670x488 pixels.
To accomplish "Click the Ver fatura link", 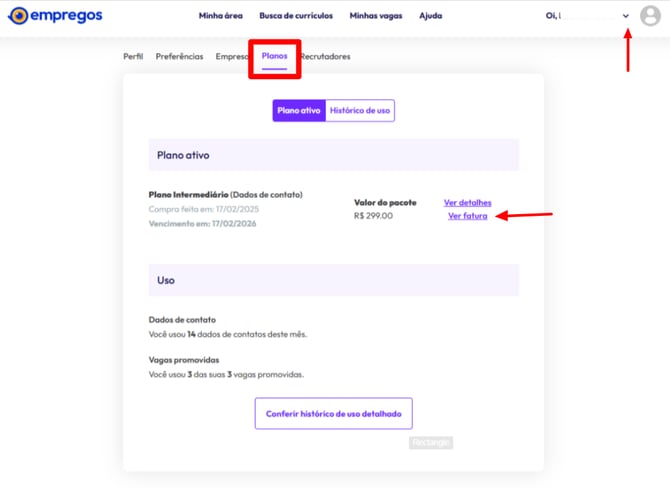I will point(467,216).
